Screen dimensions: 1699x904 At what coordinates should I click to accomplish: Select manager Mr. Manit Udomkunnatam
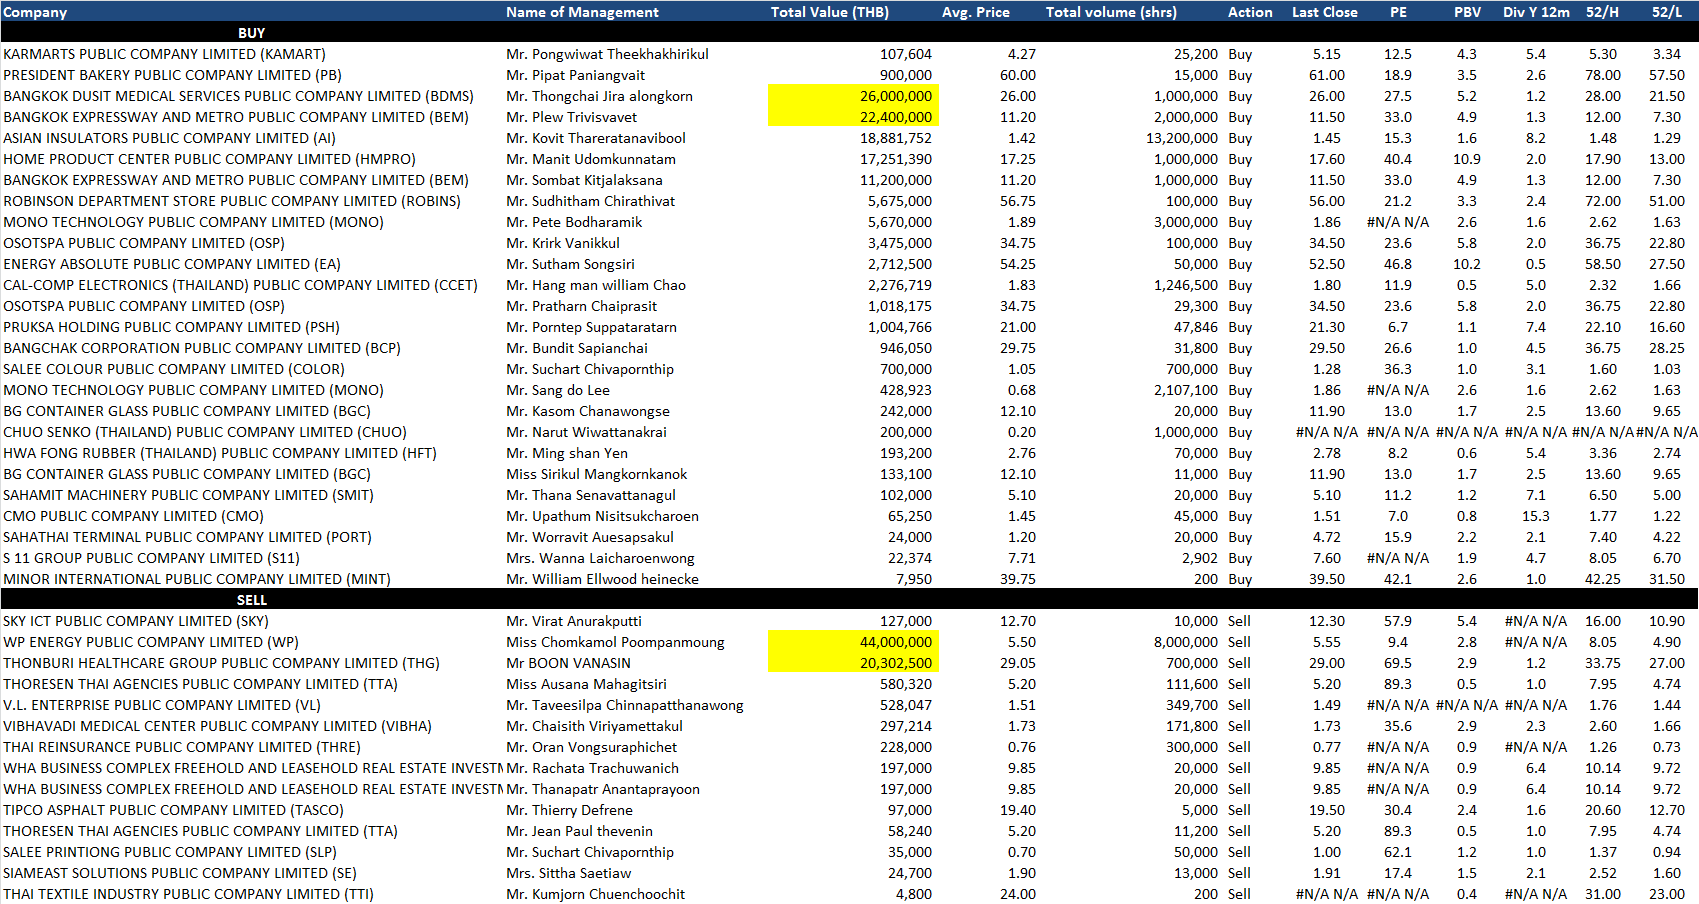click(x=591, y=159)
